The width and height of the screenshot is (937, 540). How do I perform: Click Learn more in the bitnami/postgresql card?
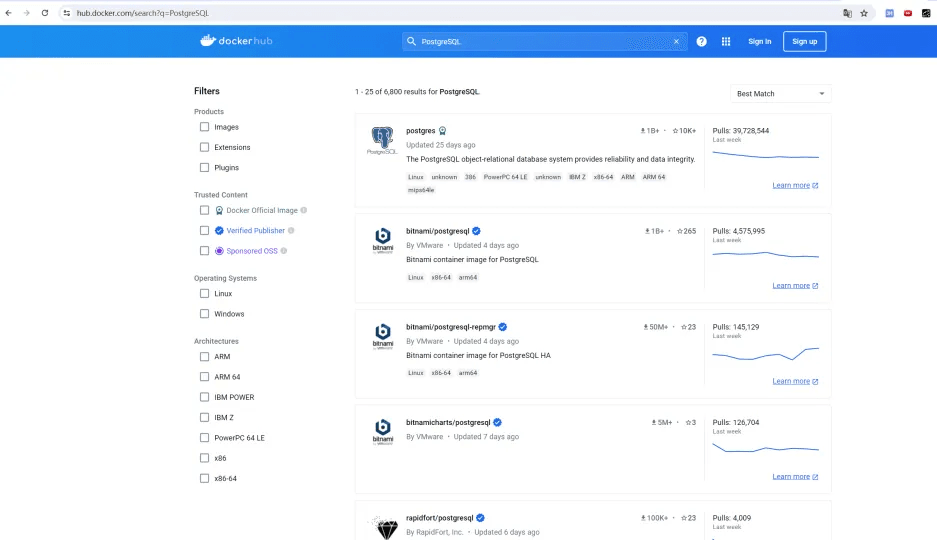[795, 286]
